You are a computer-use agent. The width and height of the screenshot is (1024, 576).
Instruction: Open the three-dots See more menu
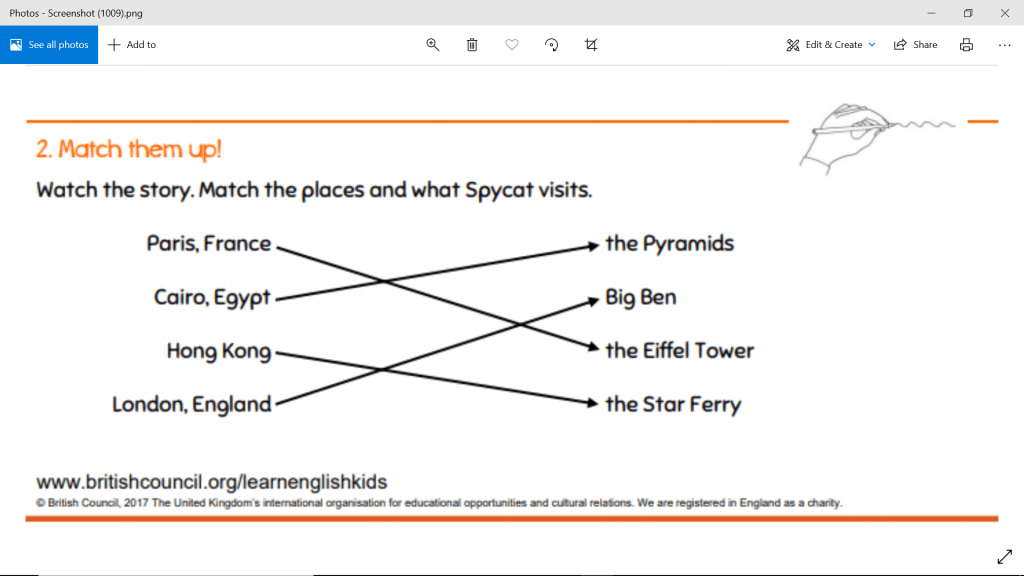click(1004, 45)
